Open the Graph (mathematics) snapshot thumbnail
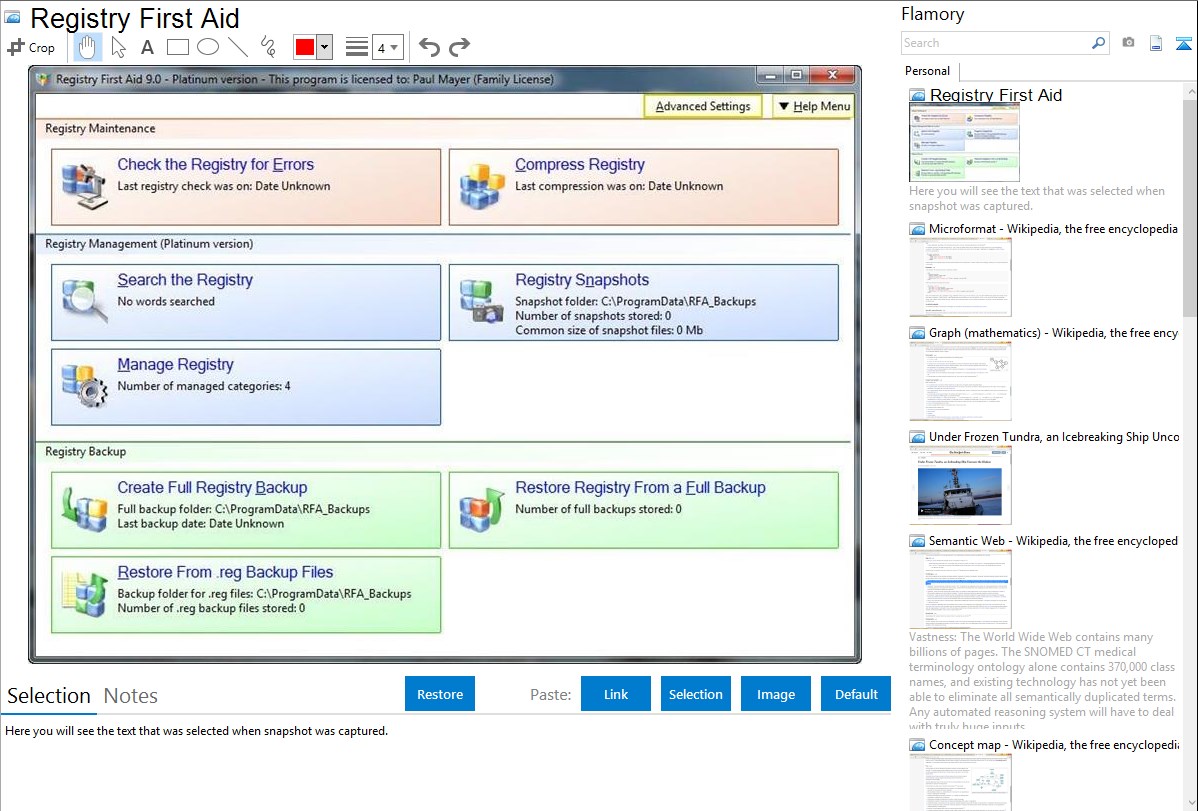1198x811 pixels. (960, 381)
